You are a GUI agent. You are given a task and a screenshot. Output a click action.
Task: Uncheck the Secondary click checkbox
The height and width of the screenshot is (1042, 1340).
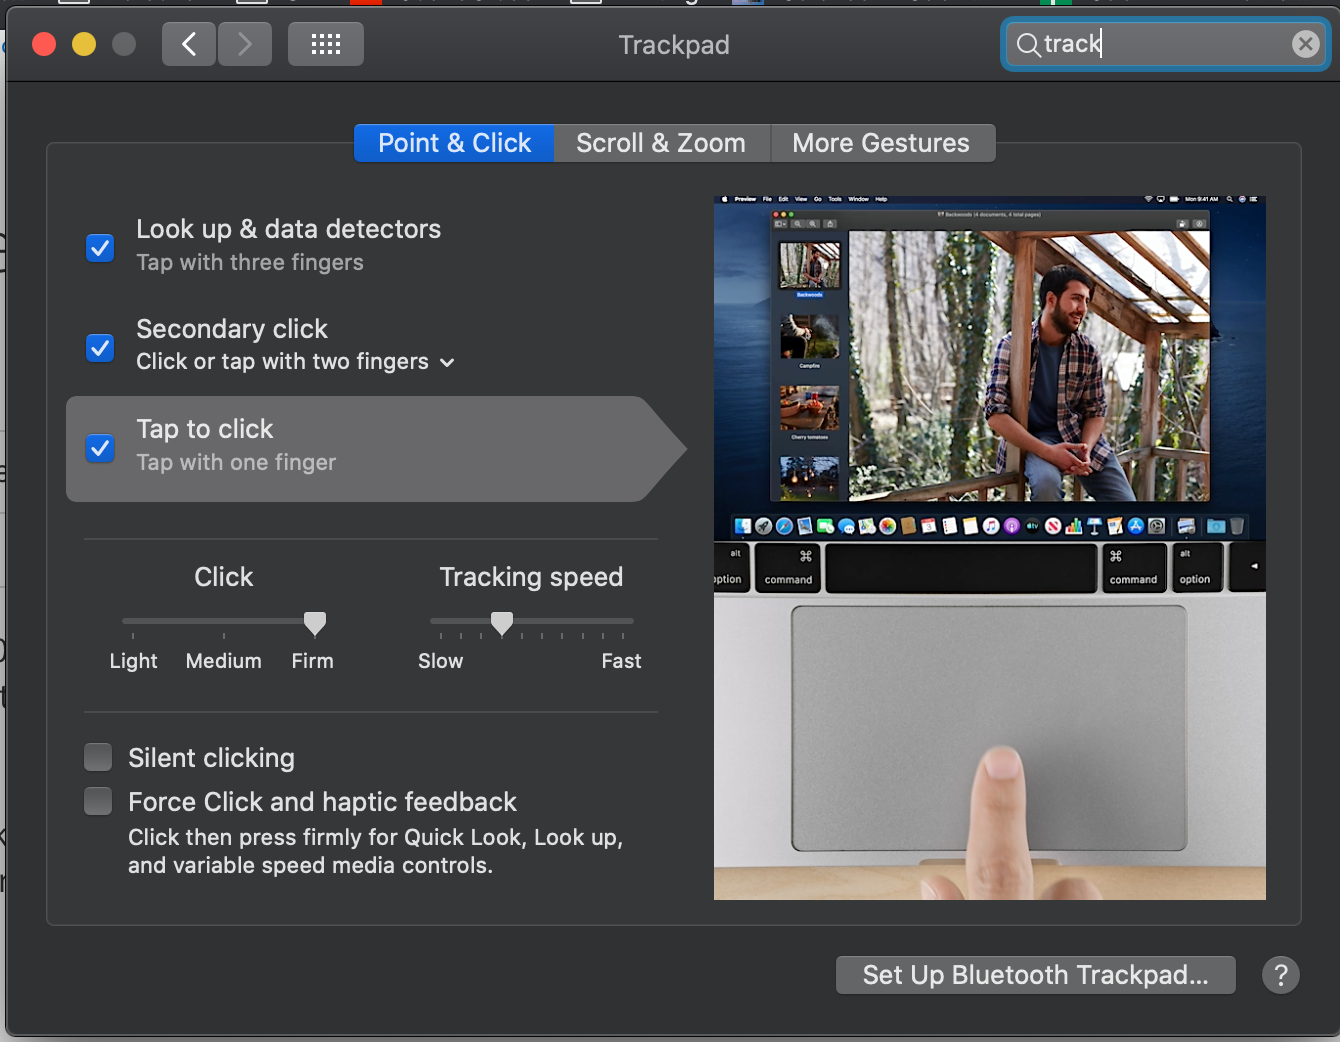[100, 347]
